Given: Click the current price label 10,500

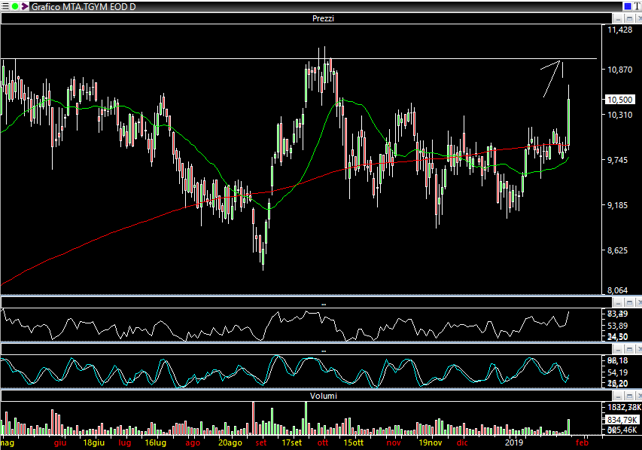Looking at the screenshot, I should [x=619, y=99].
